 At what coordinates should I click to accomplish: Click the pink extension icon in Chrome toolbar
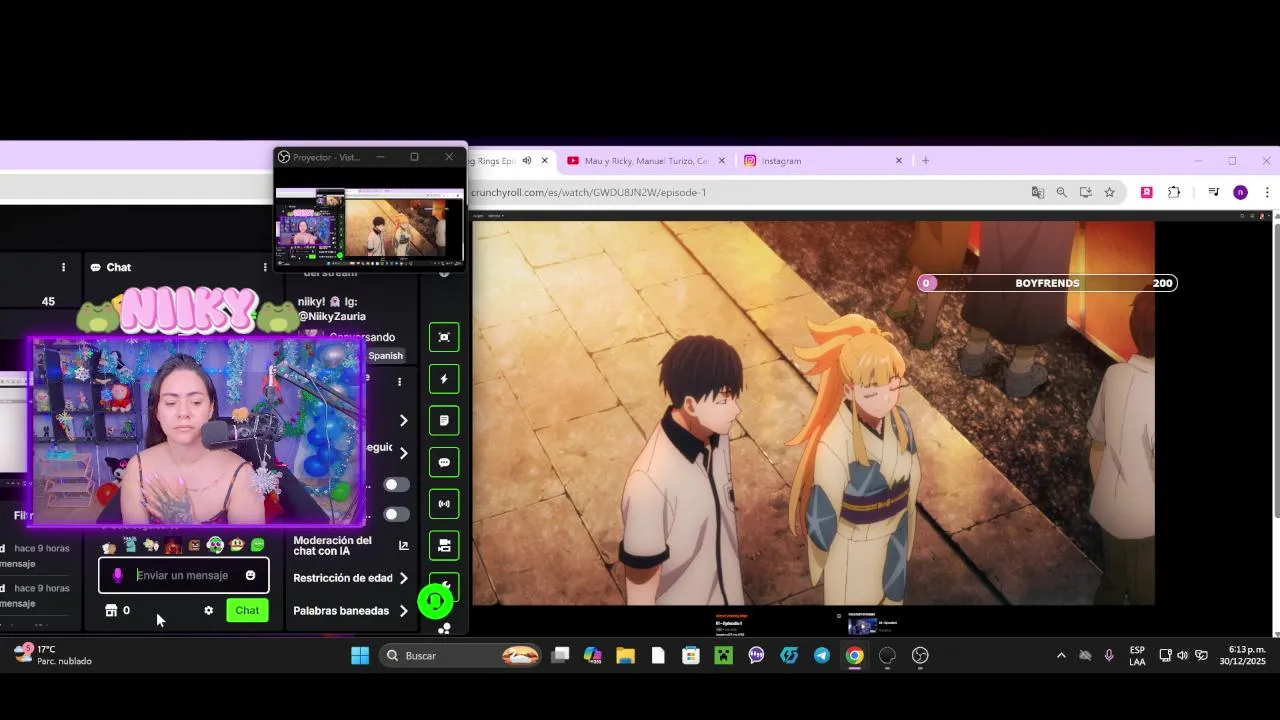click(x=1147, y=192)
